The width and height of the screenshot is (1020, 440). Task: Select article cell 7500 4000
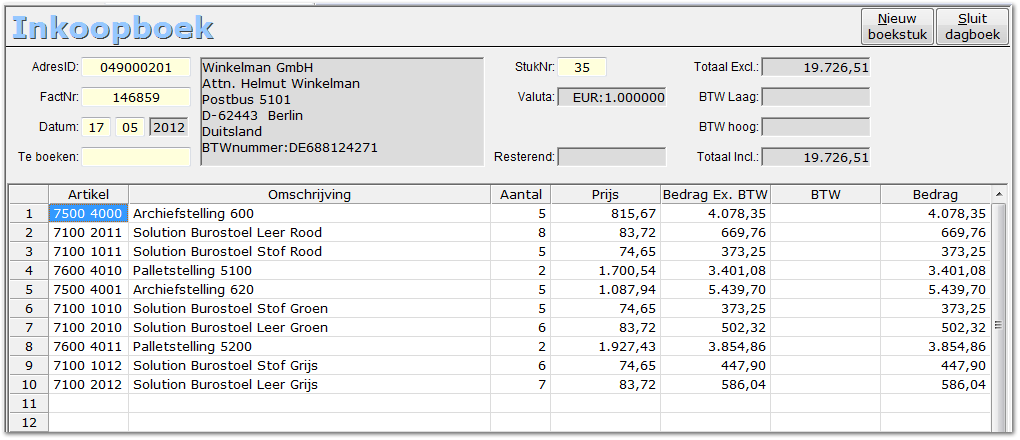pos(89,213)
